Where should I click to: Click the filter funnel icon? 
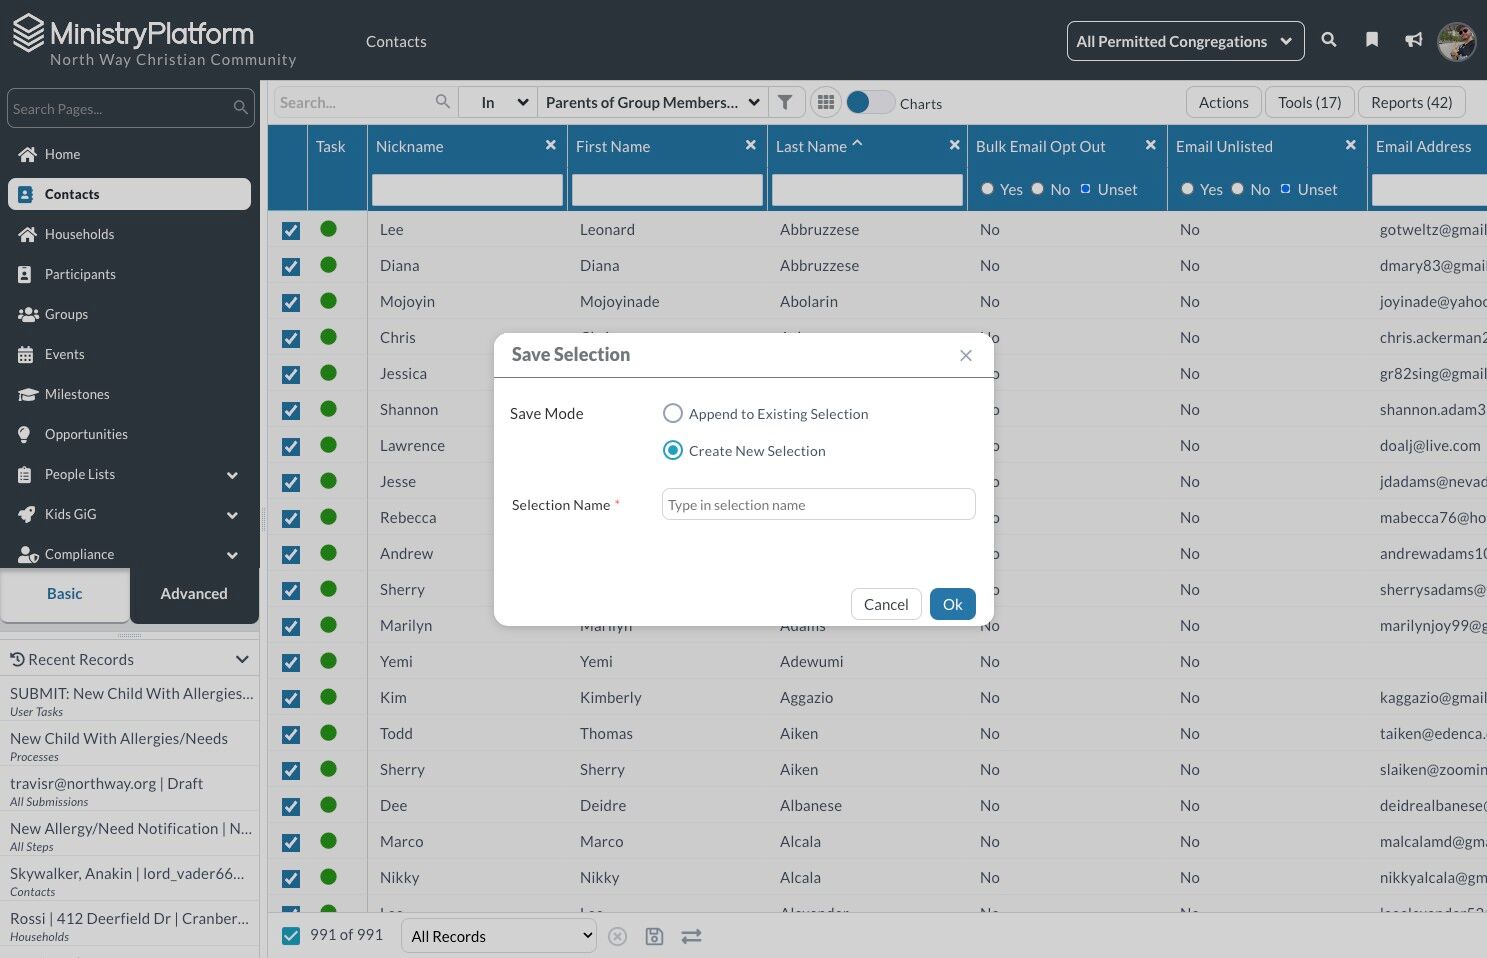coord(785,102)
